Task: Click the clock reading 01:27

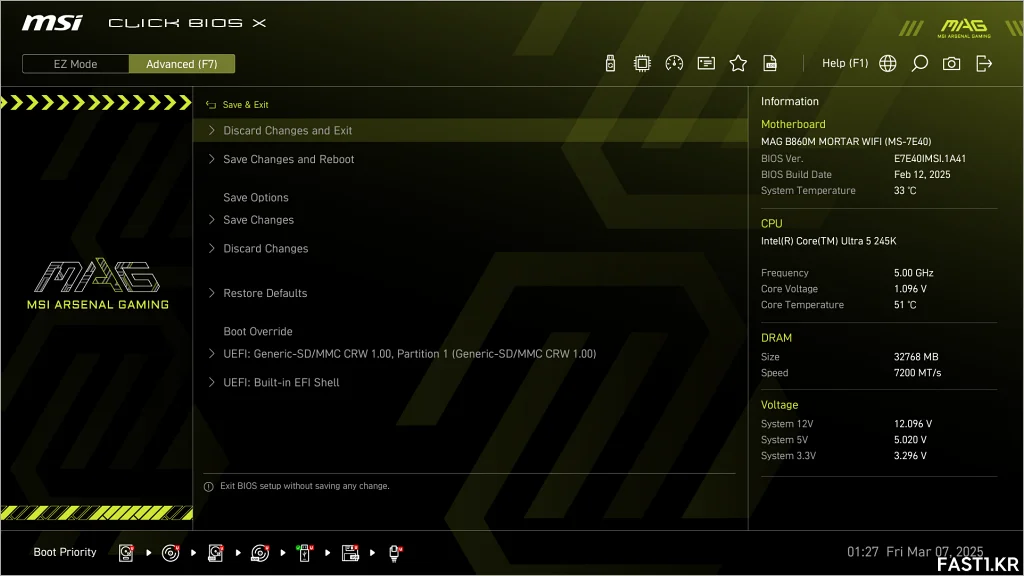Action: (x=863, y=552)
